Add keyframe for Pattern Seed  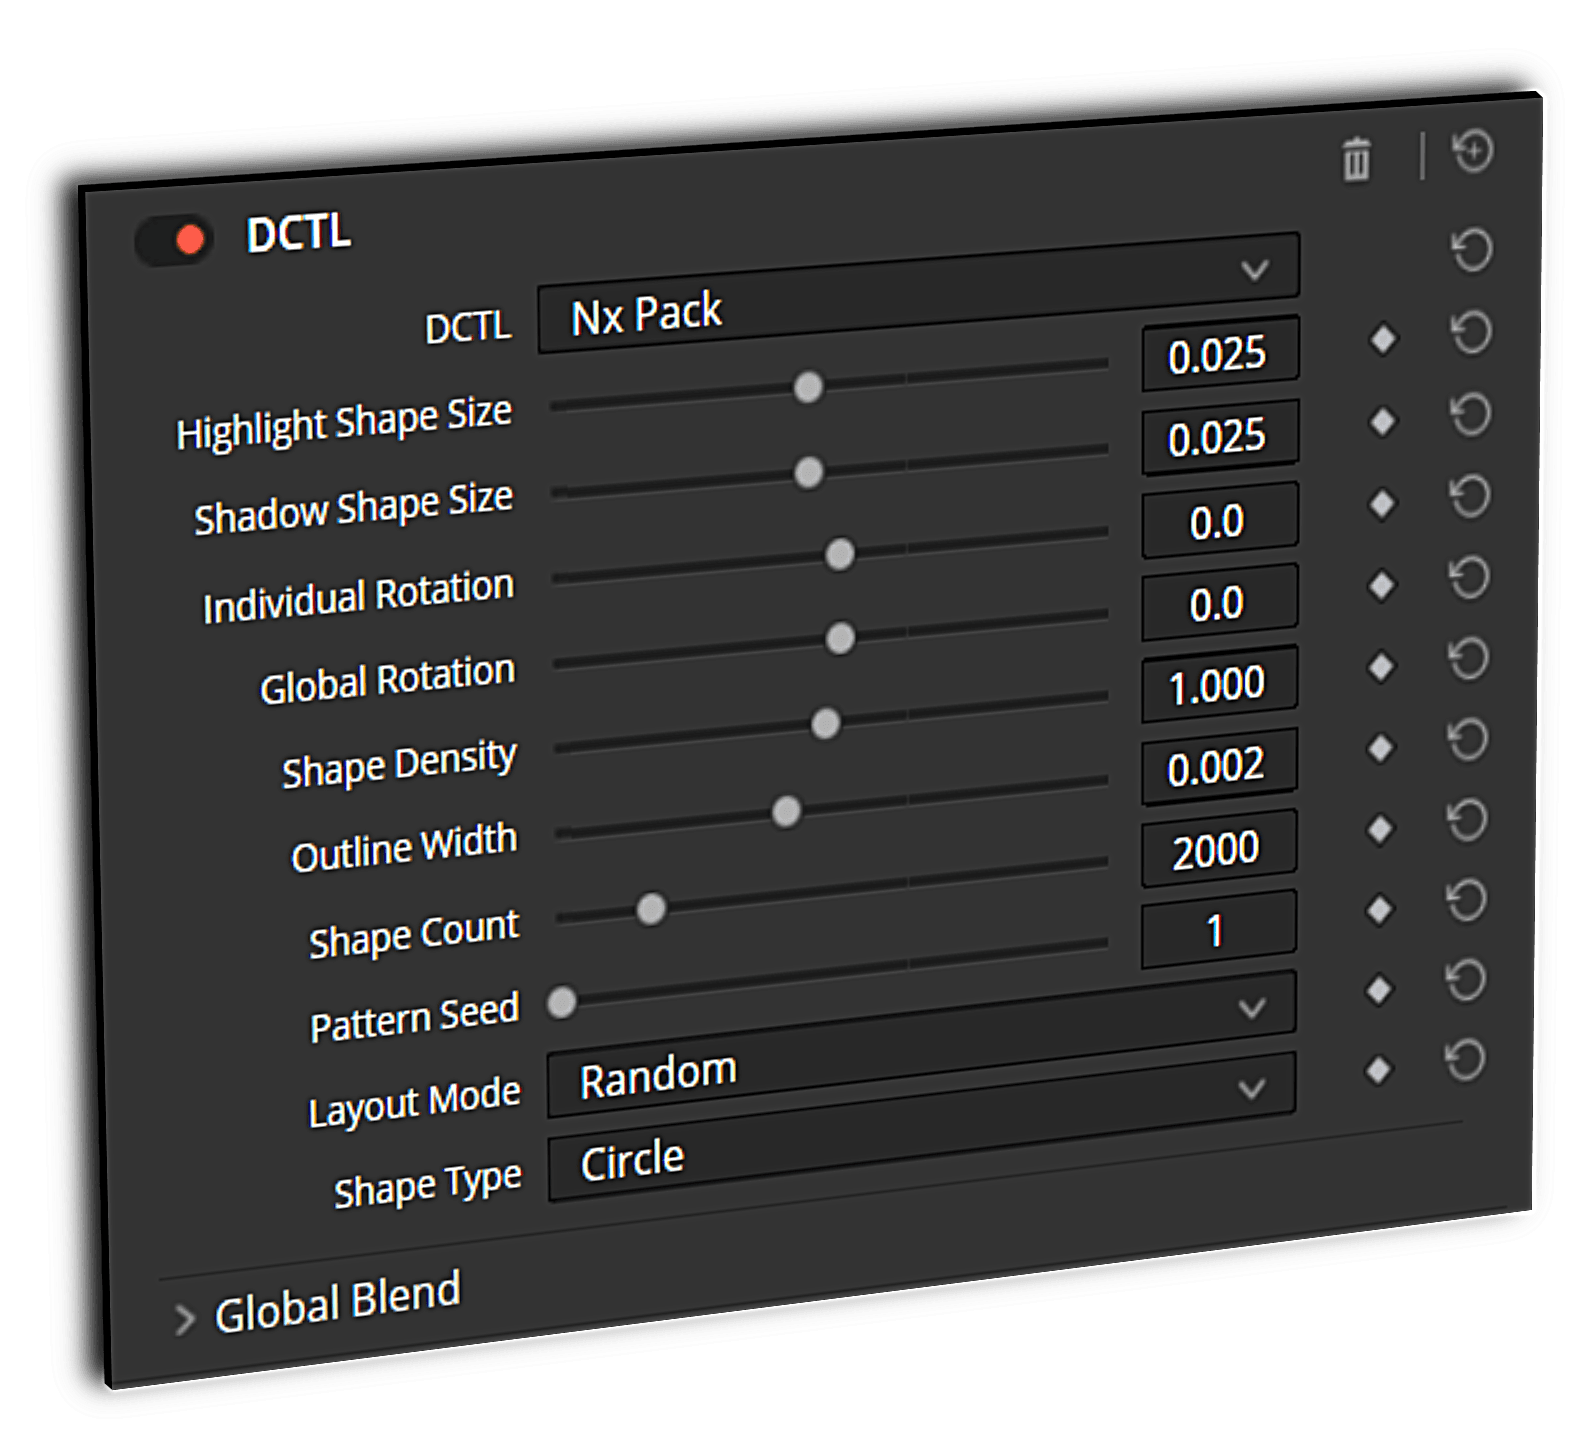1380,909
